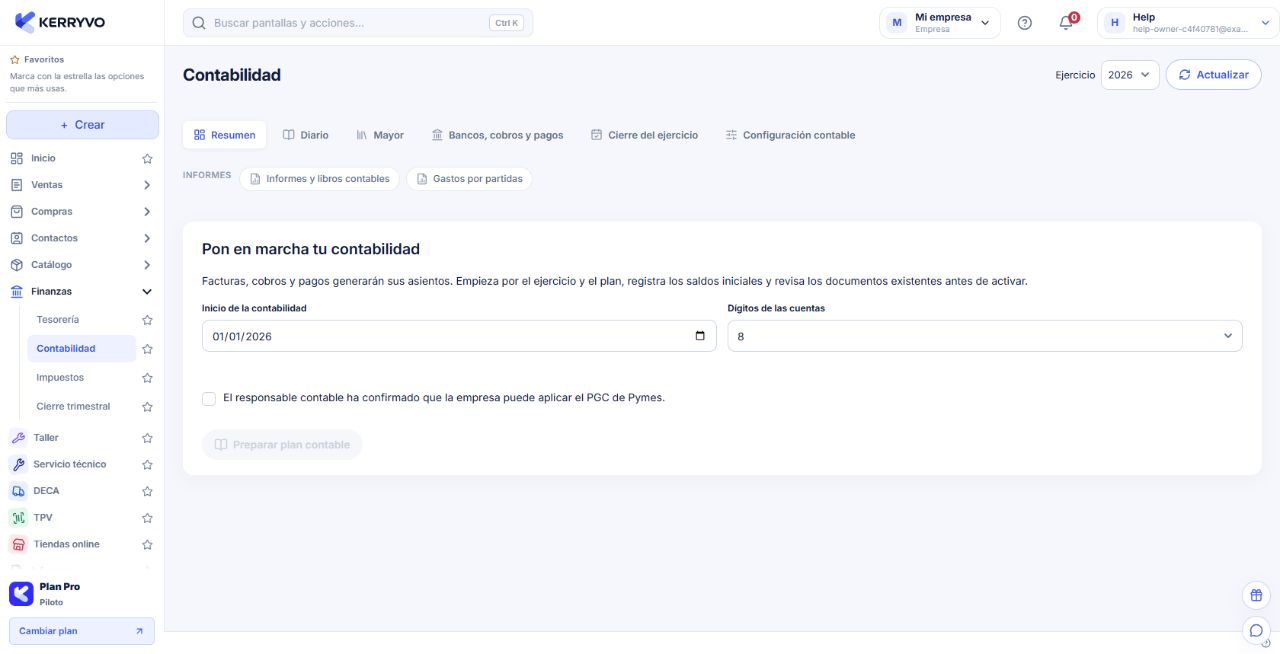Open the help question mark icon

coord(1024,23)
